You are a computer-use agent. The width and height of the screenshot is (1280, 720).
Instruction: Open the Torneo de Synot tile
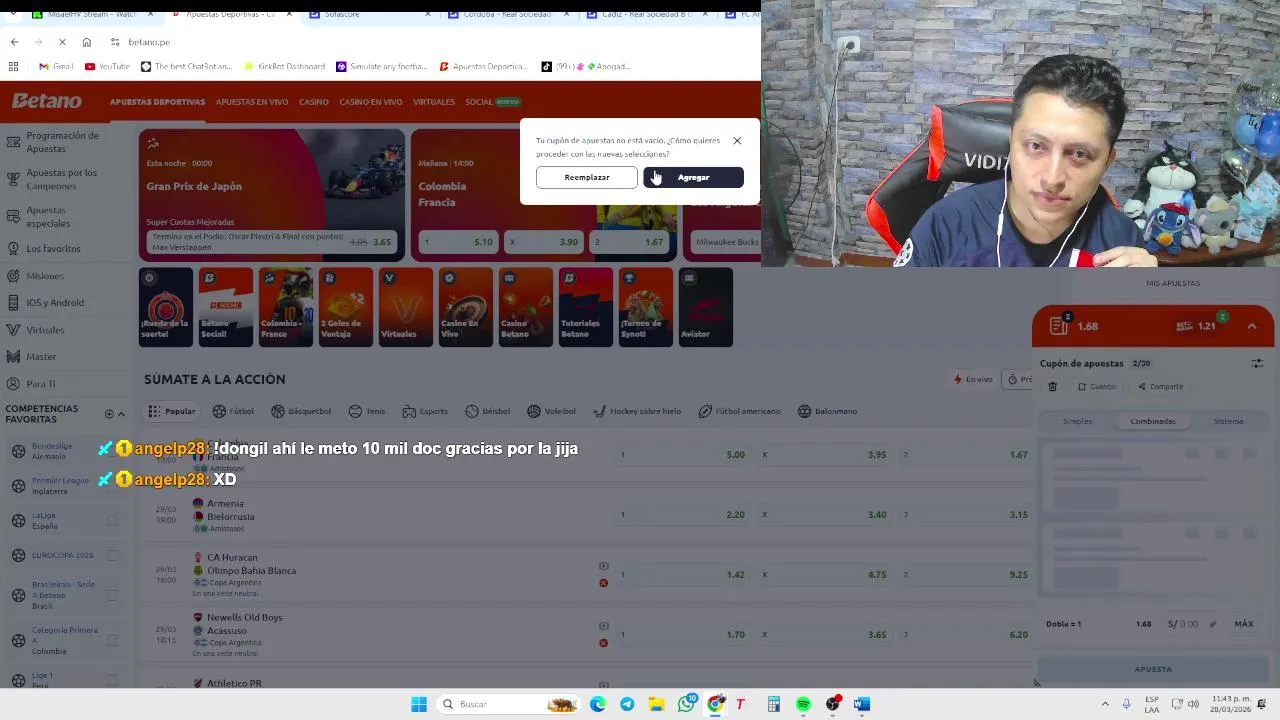coord(646,306)
